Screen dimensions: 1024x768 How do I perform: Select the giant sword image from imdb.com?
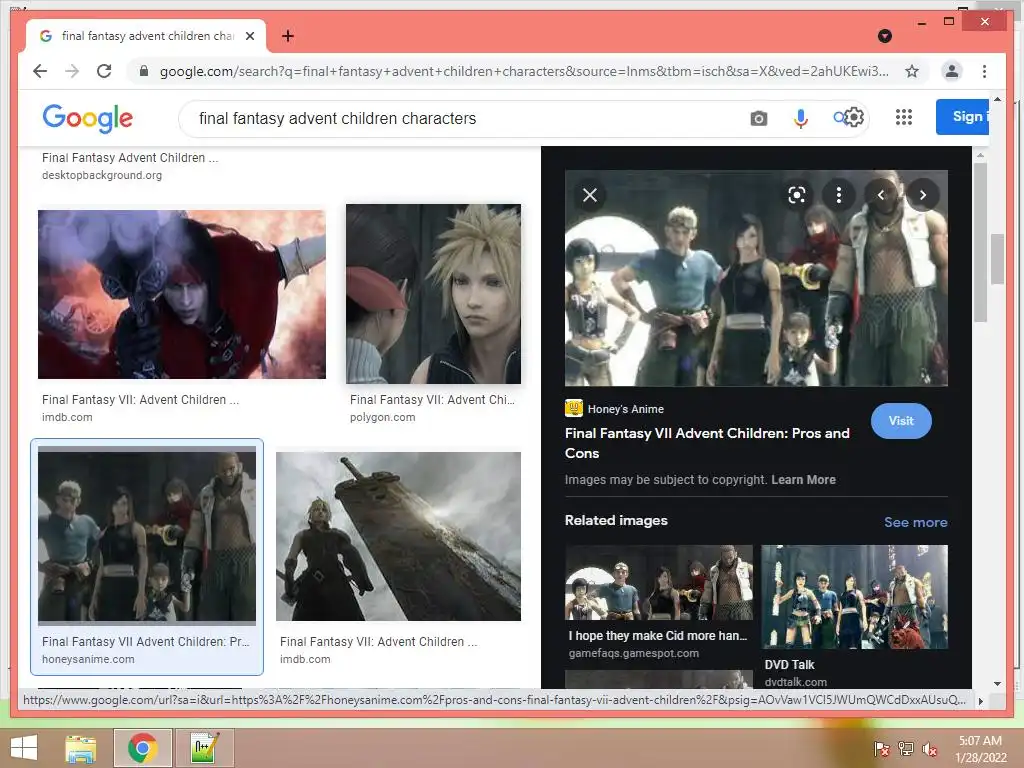398,536
